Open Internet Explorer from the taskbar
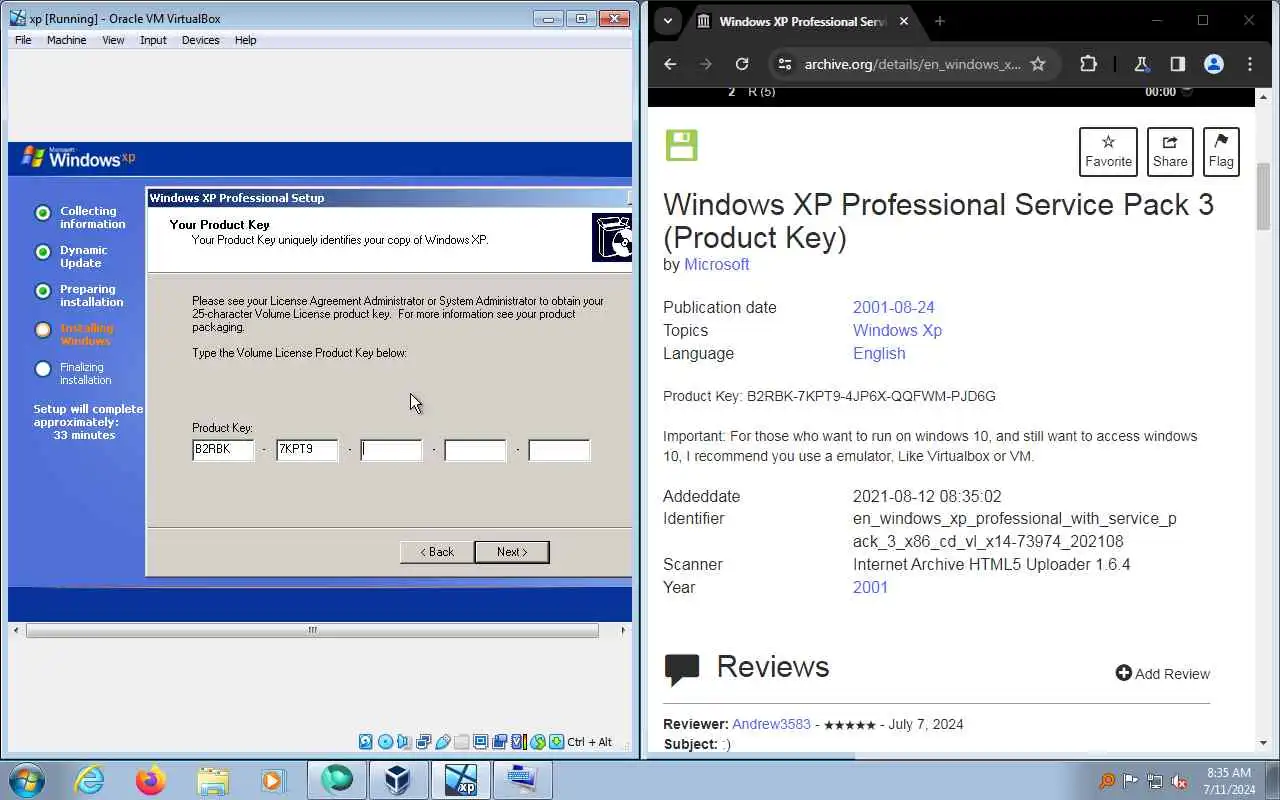 click(90, 780)
